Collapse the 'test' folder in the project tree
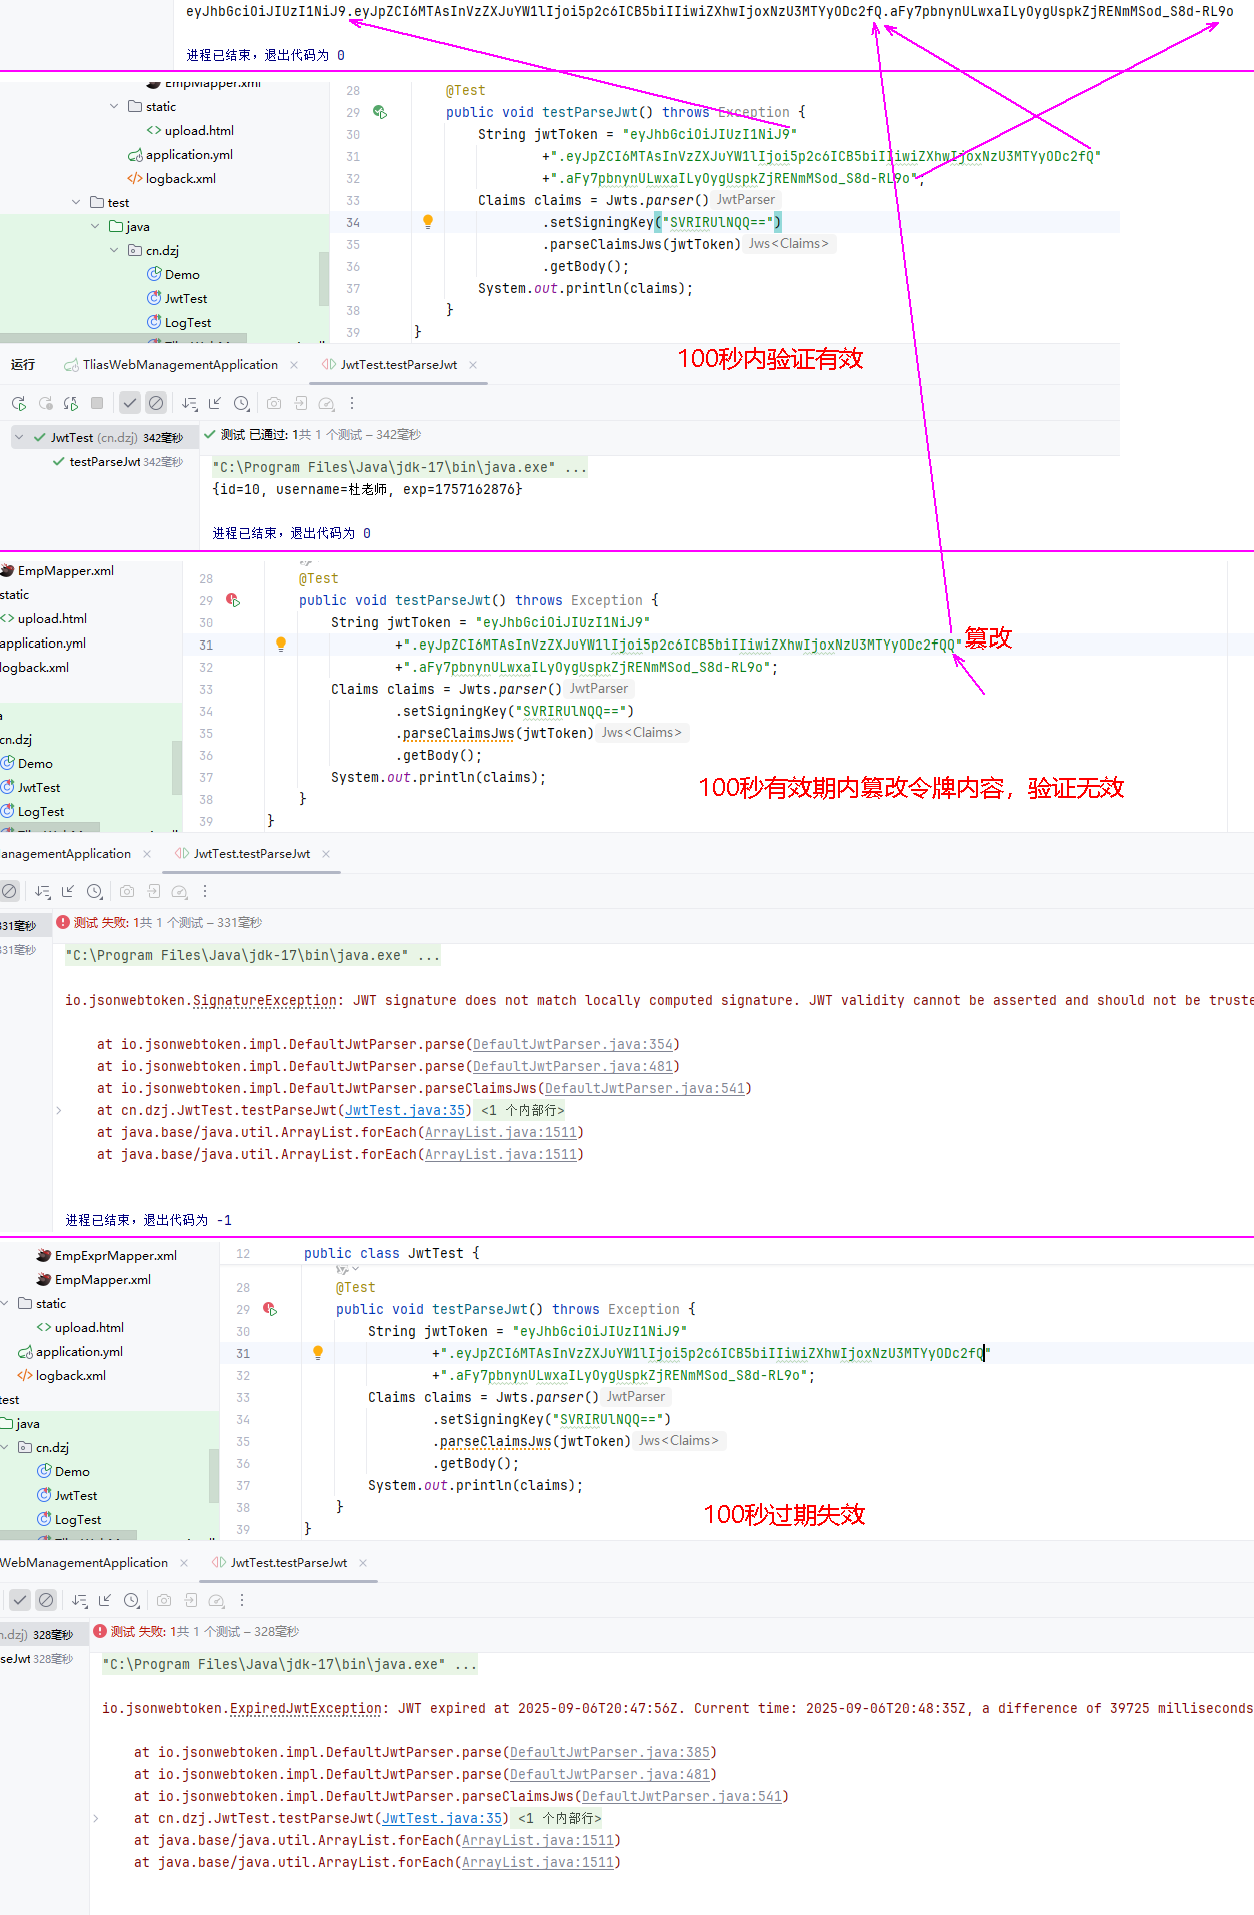This screenshot has height=1915, width=1254. click(76, 203)
